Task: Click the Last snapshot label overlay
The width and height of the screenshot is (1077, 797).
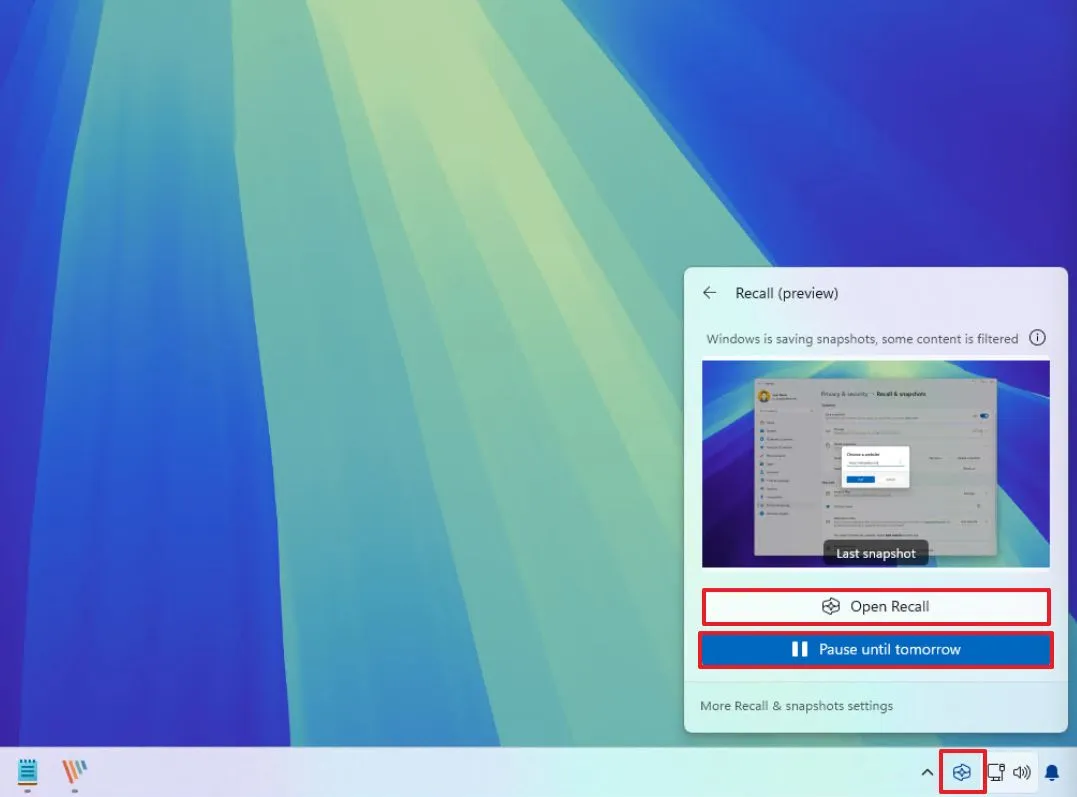Action: (x=875, y=553)
